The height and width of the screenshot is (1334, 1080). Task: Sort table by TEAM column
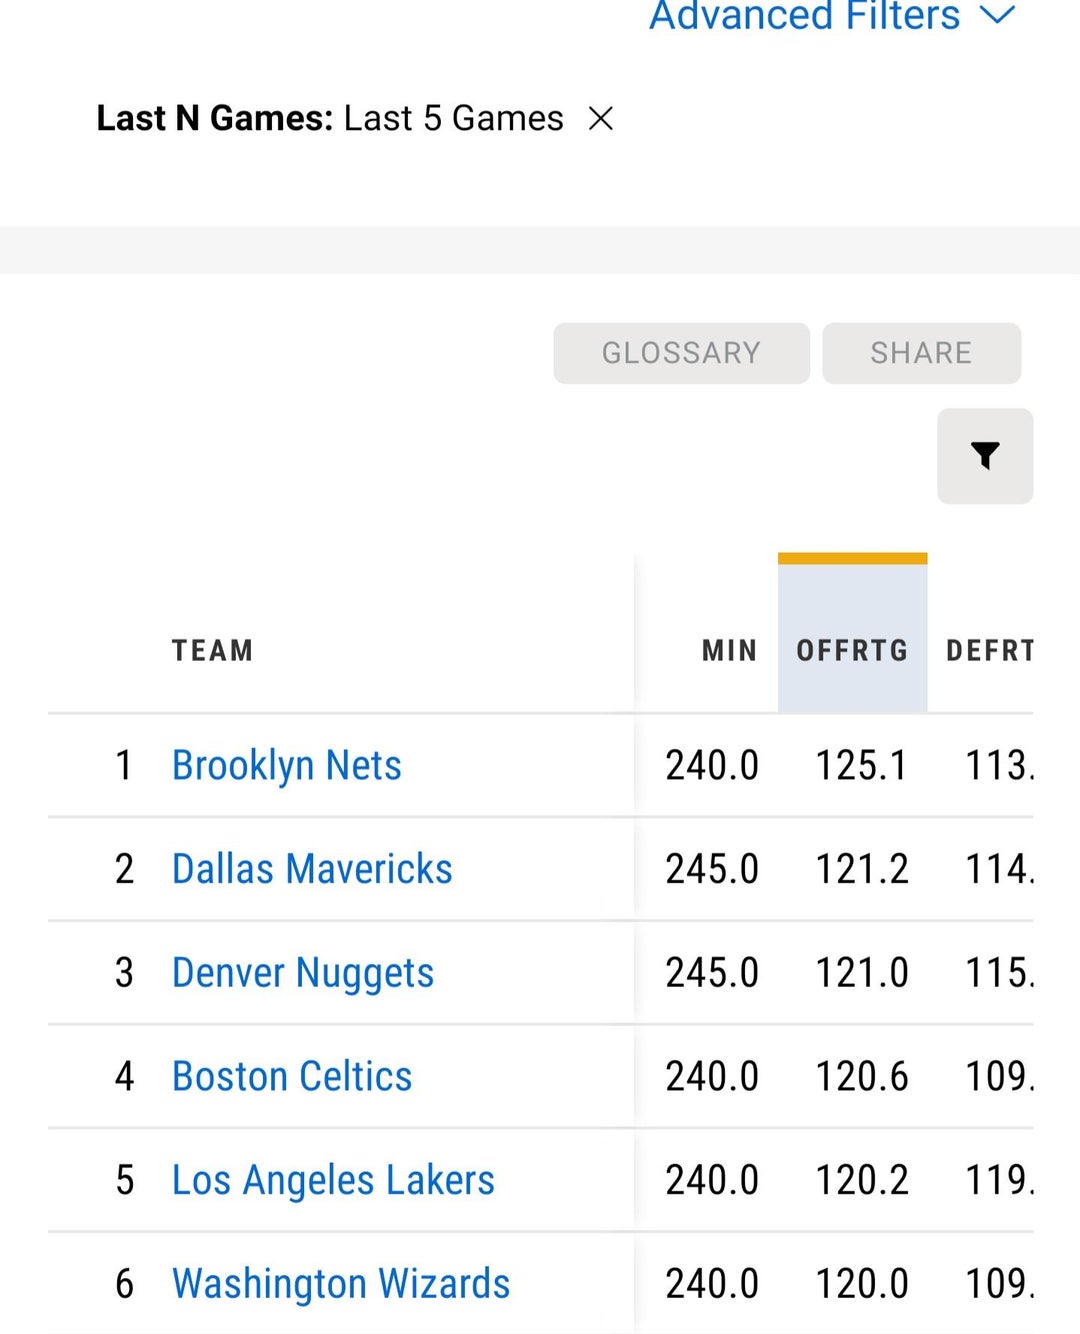click(212, 651)
